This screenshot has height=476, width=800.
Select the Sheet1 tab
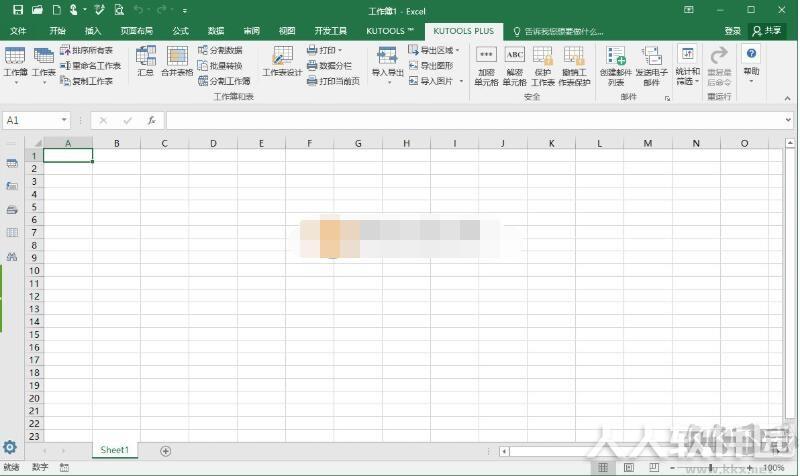(x=115, y=450)
